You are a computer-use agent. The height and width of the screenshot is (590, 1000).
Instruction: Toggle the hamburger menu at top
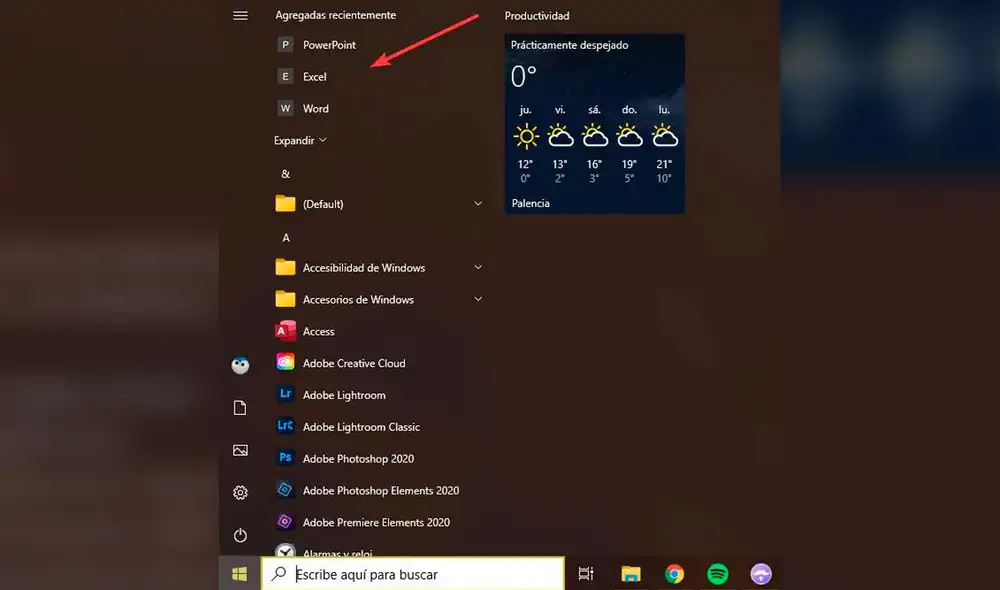click(240, 15)
